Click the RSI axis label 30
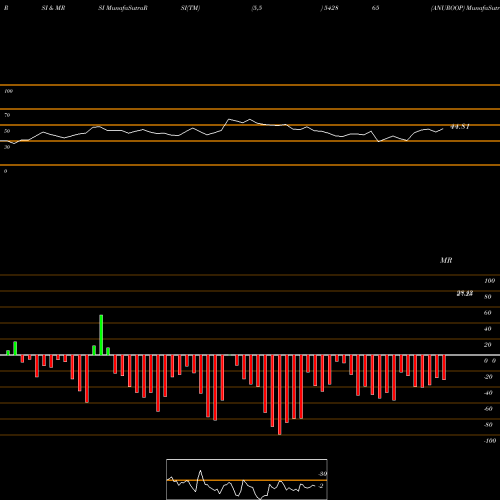 point(7,147)
